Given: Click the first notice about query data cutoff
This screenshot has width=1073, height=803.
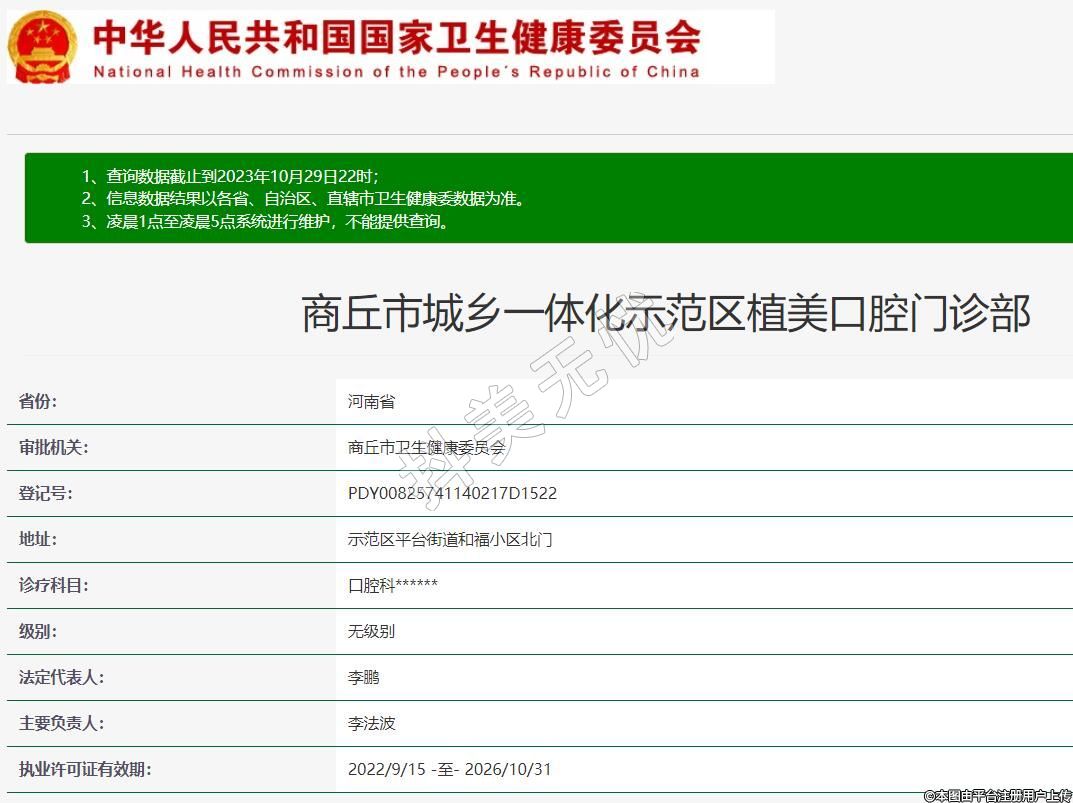Looking at the screenshot, I should (x=230, y=176).
